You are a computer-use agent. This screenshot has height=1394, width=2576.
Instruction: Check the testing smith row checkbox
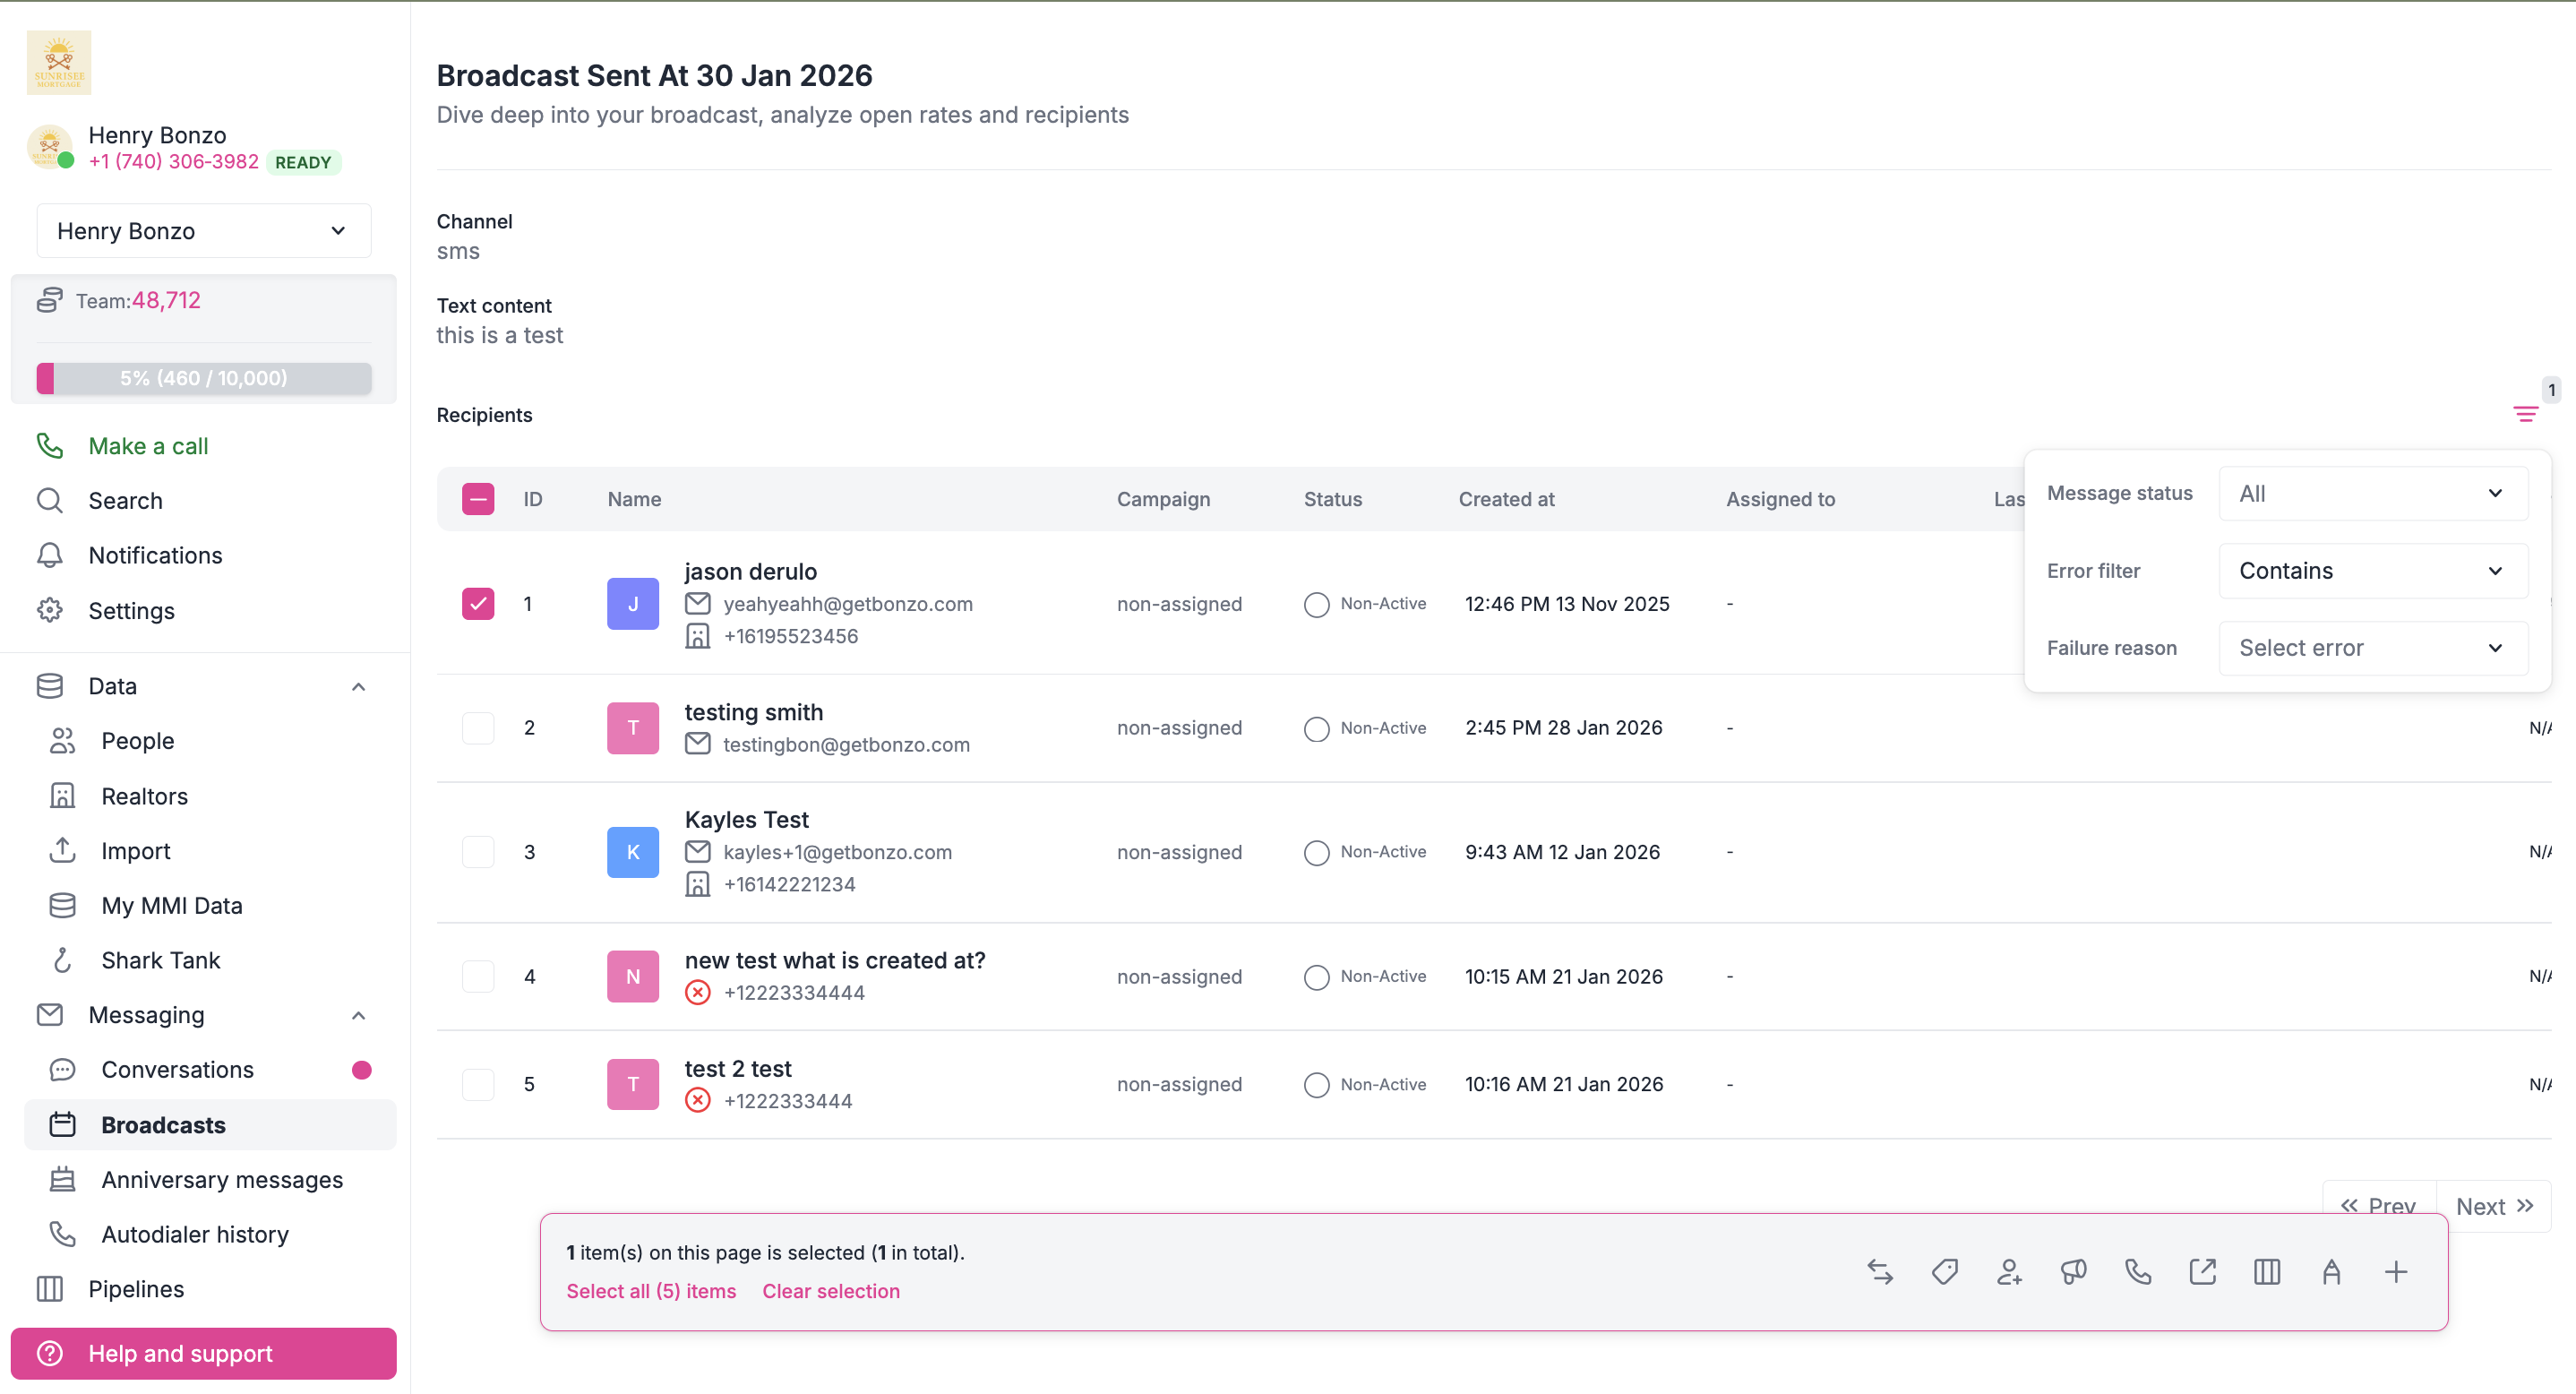478,728
